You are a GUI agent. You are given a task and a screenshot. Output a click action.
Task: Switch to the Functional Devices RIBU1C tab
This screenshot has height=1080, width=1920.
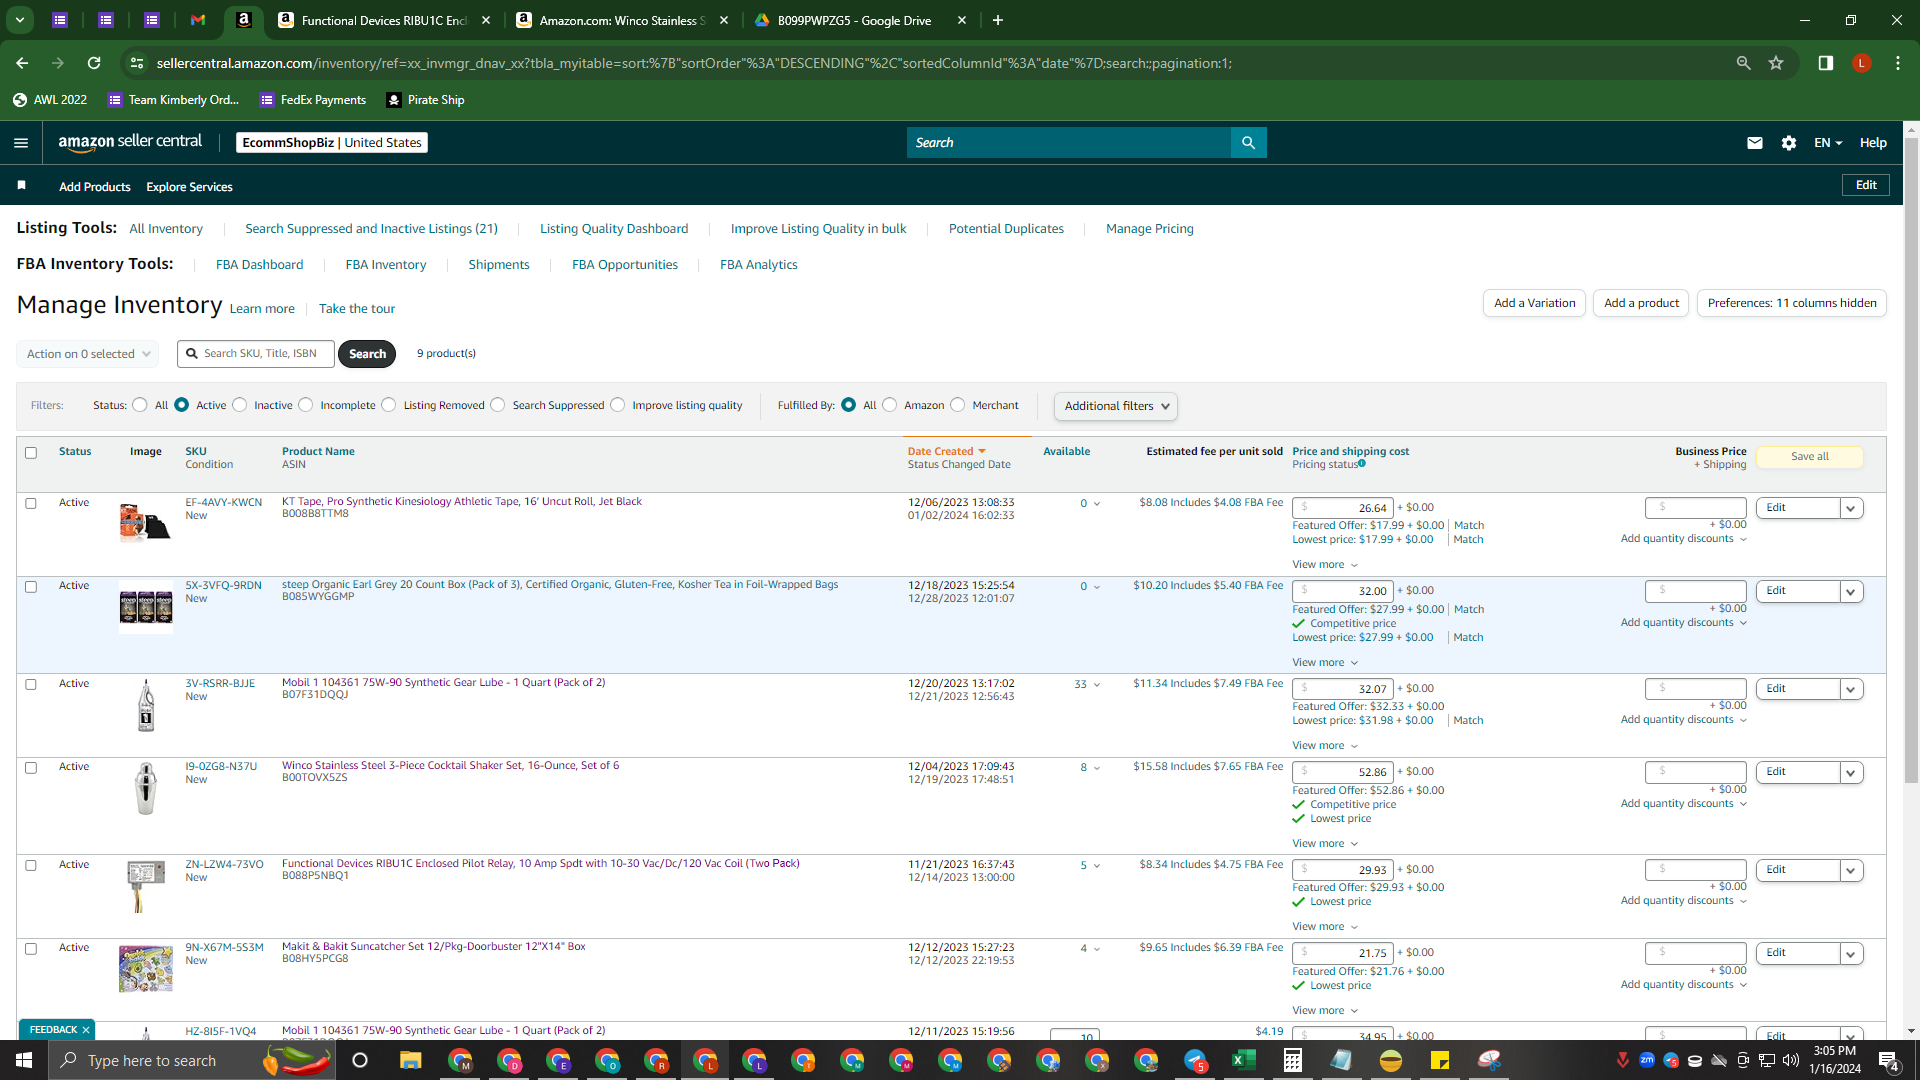point(385,20)
